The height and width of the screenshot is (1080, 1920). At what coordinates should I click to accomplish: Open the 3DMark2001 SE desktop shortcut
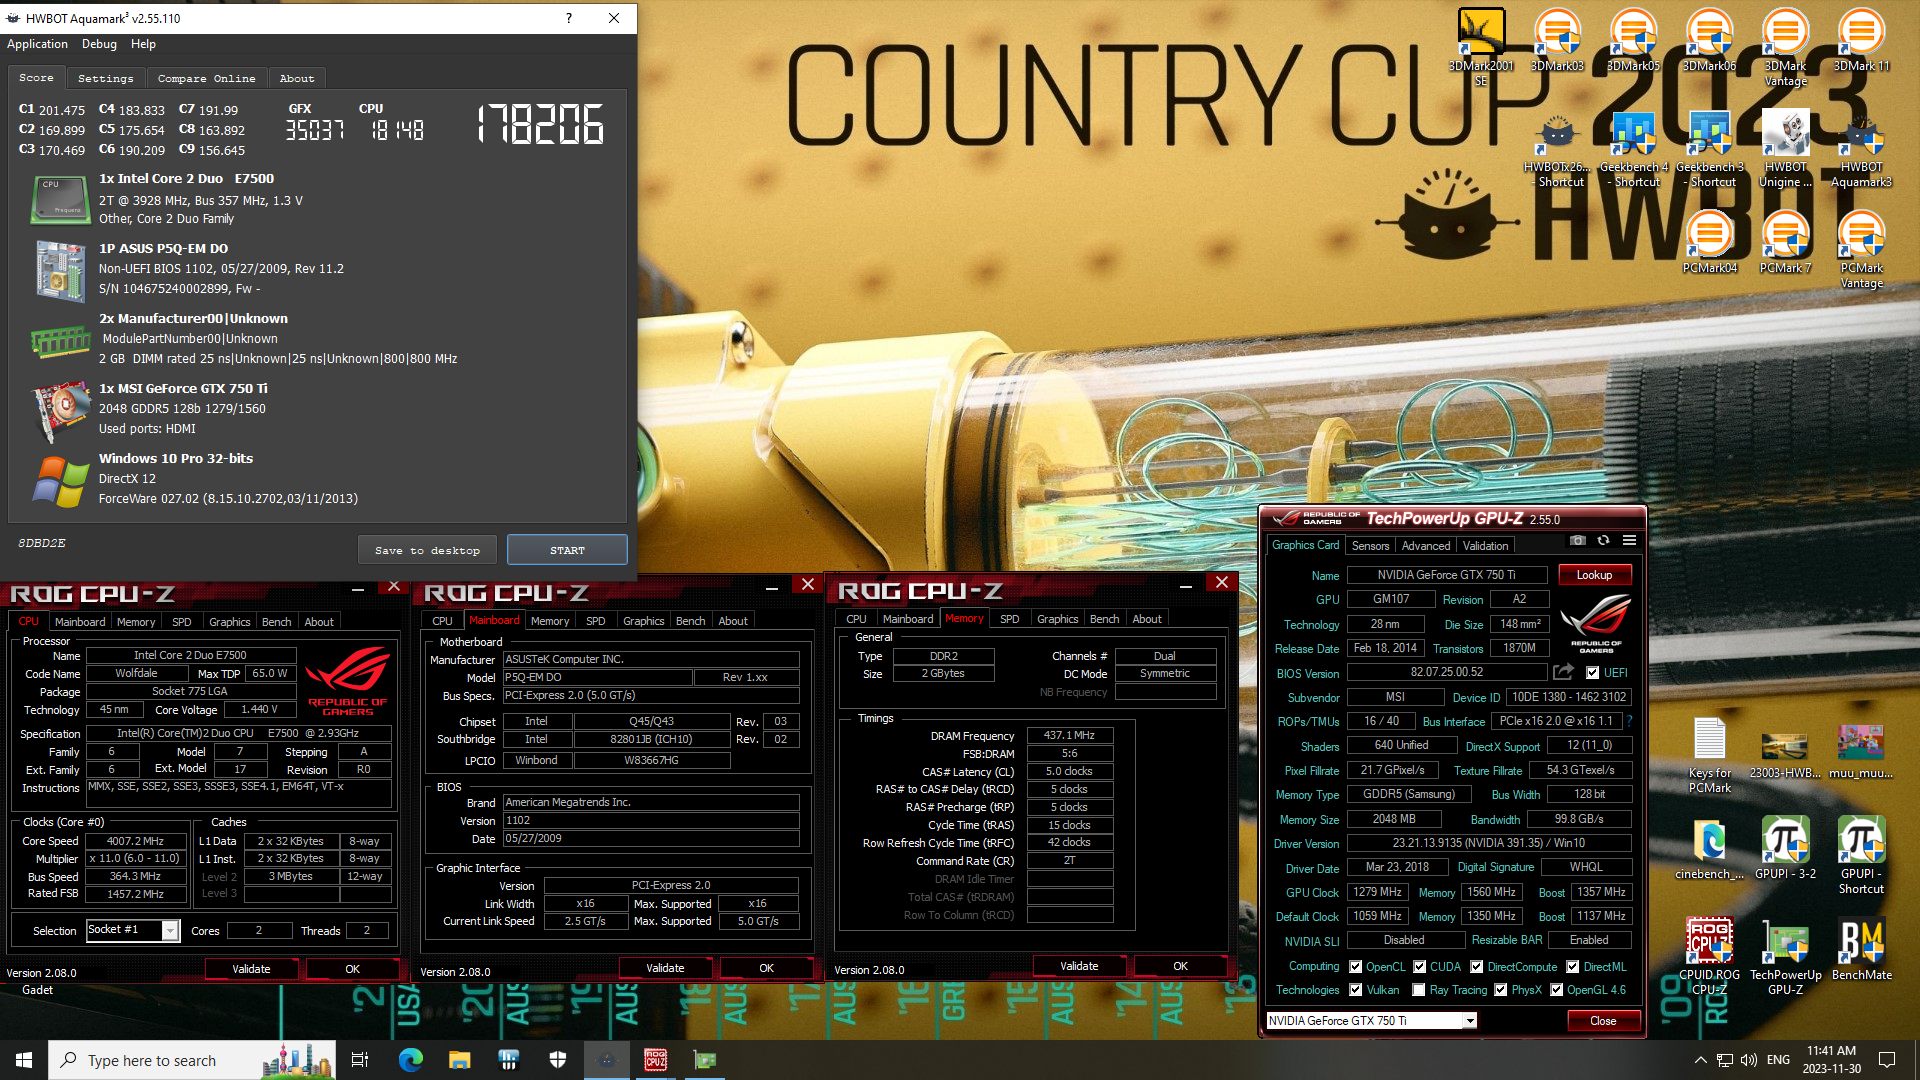1481,47
